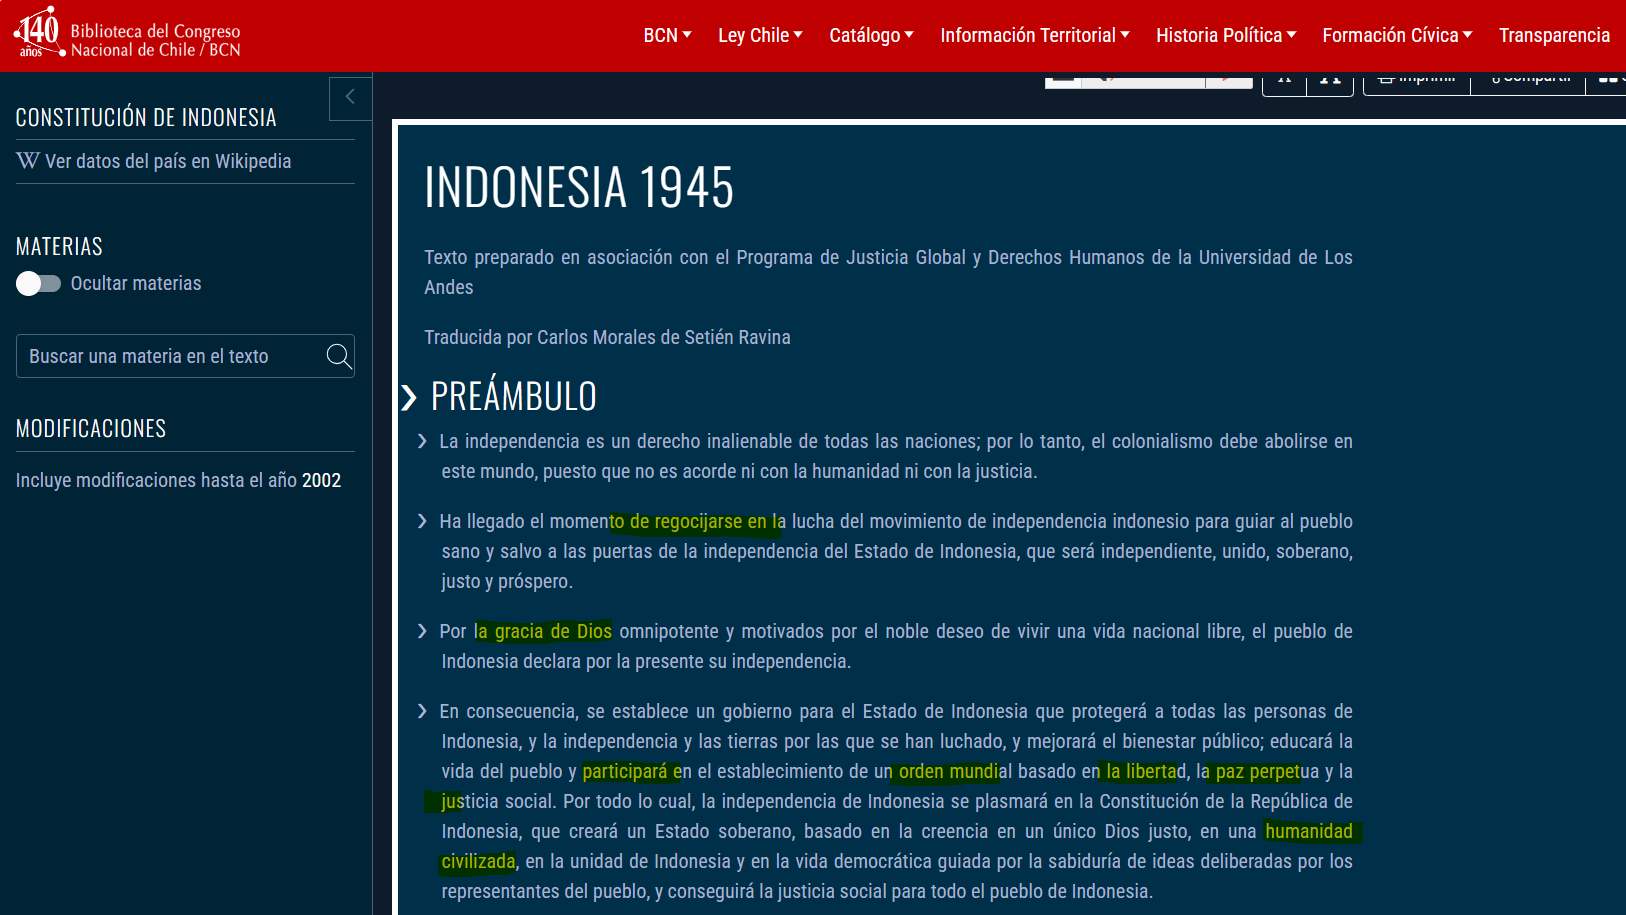
Task: Open the Información Territorial dropdown
Action: click(x=1035, y=35)
